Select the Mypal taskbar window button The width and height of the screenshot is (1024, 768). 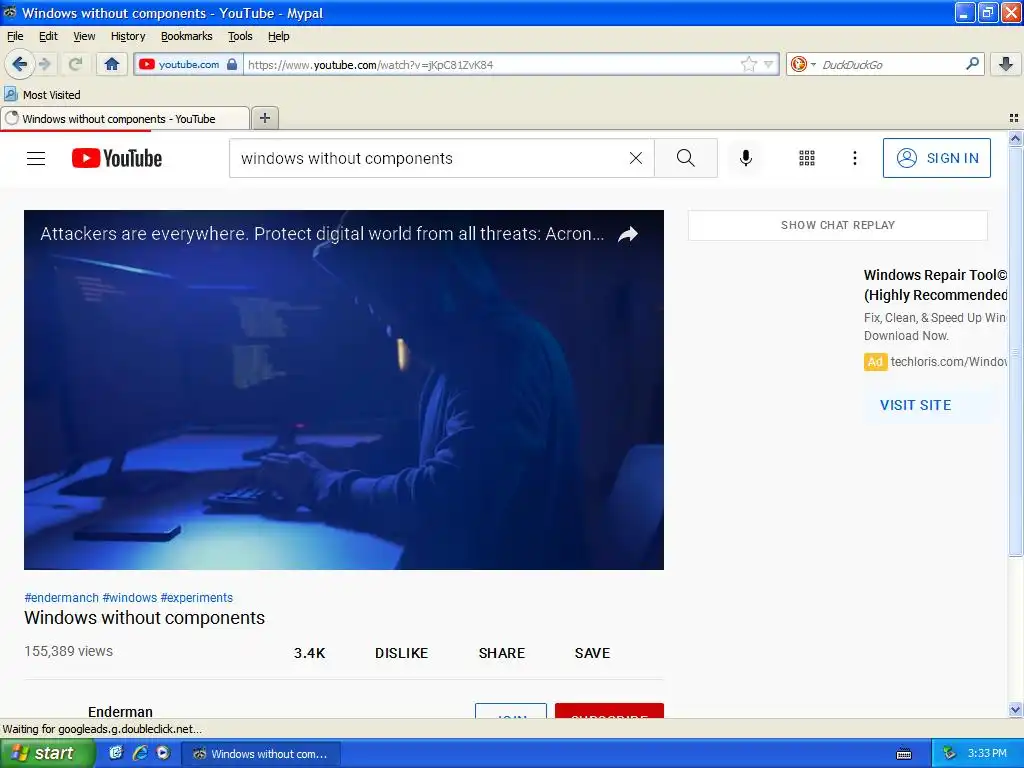tap(260, 754)
